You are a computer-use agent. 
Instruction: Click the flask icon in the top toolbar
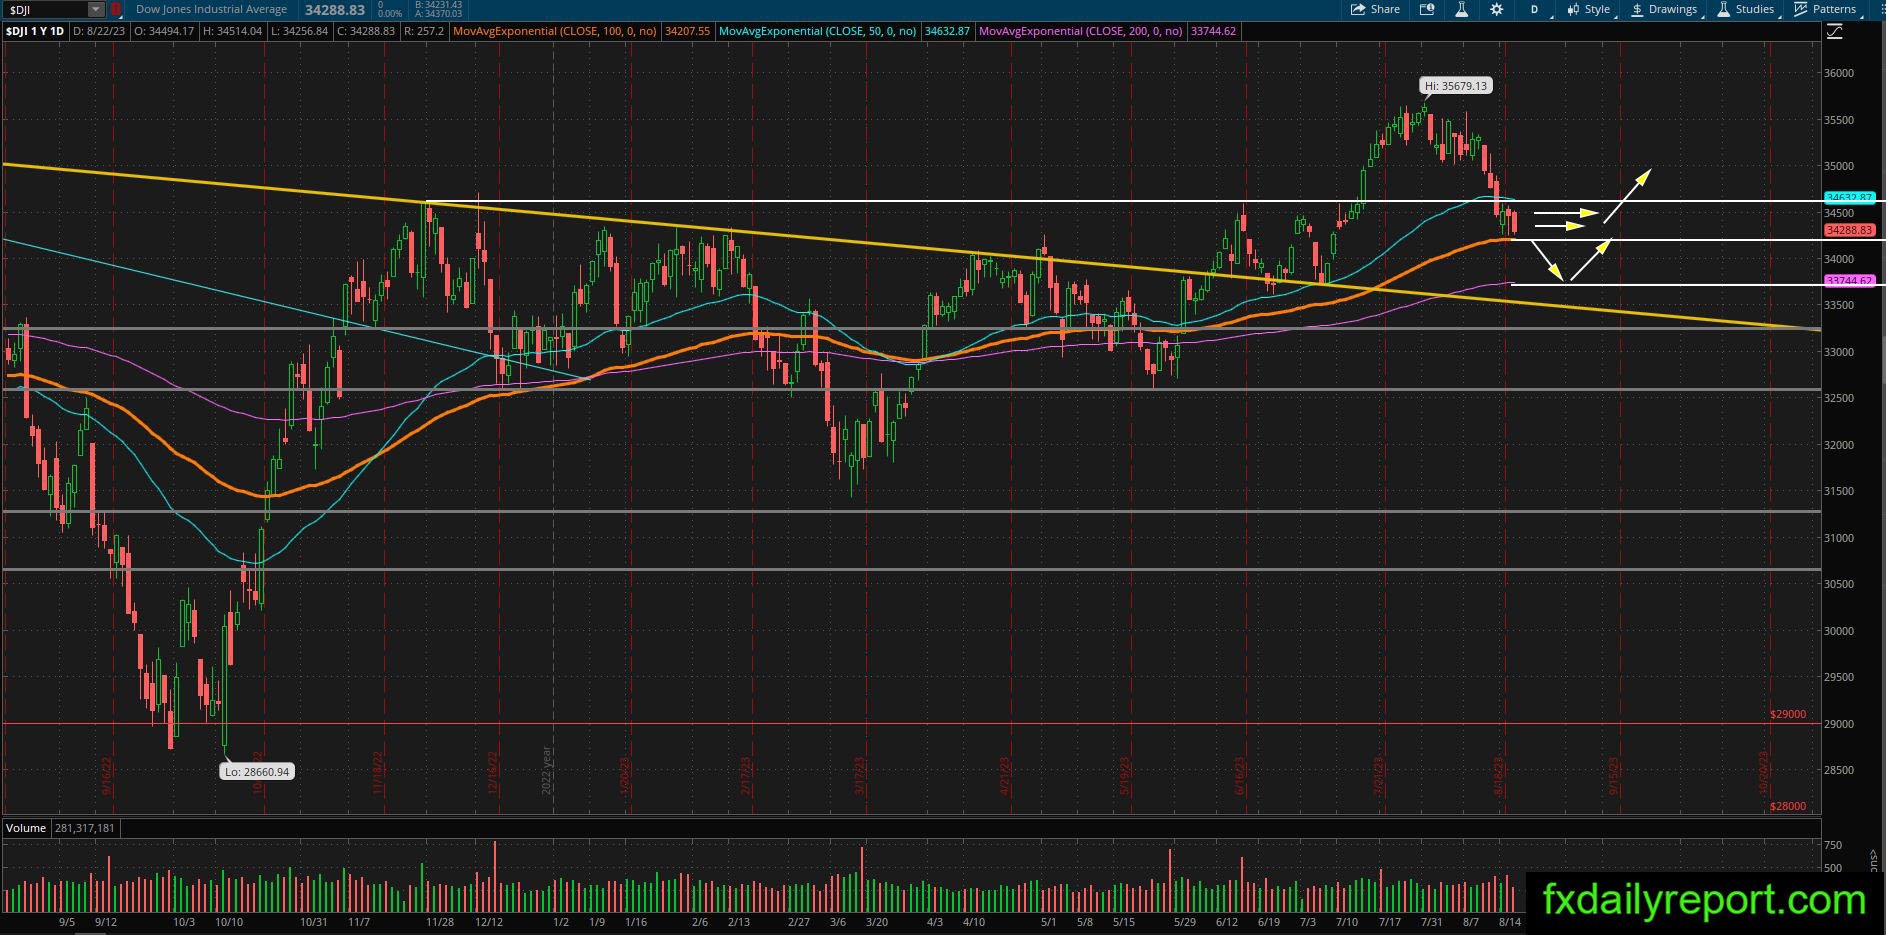click(1462, 9)
